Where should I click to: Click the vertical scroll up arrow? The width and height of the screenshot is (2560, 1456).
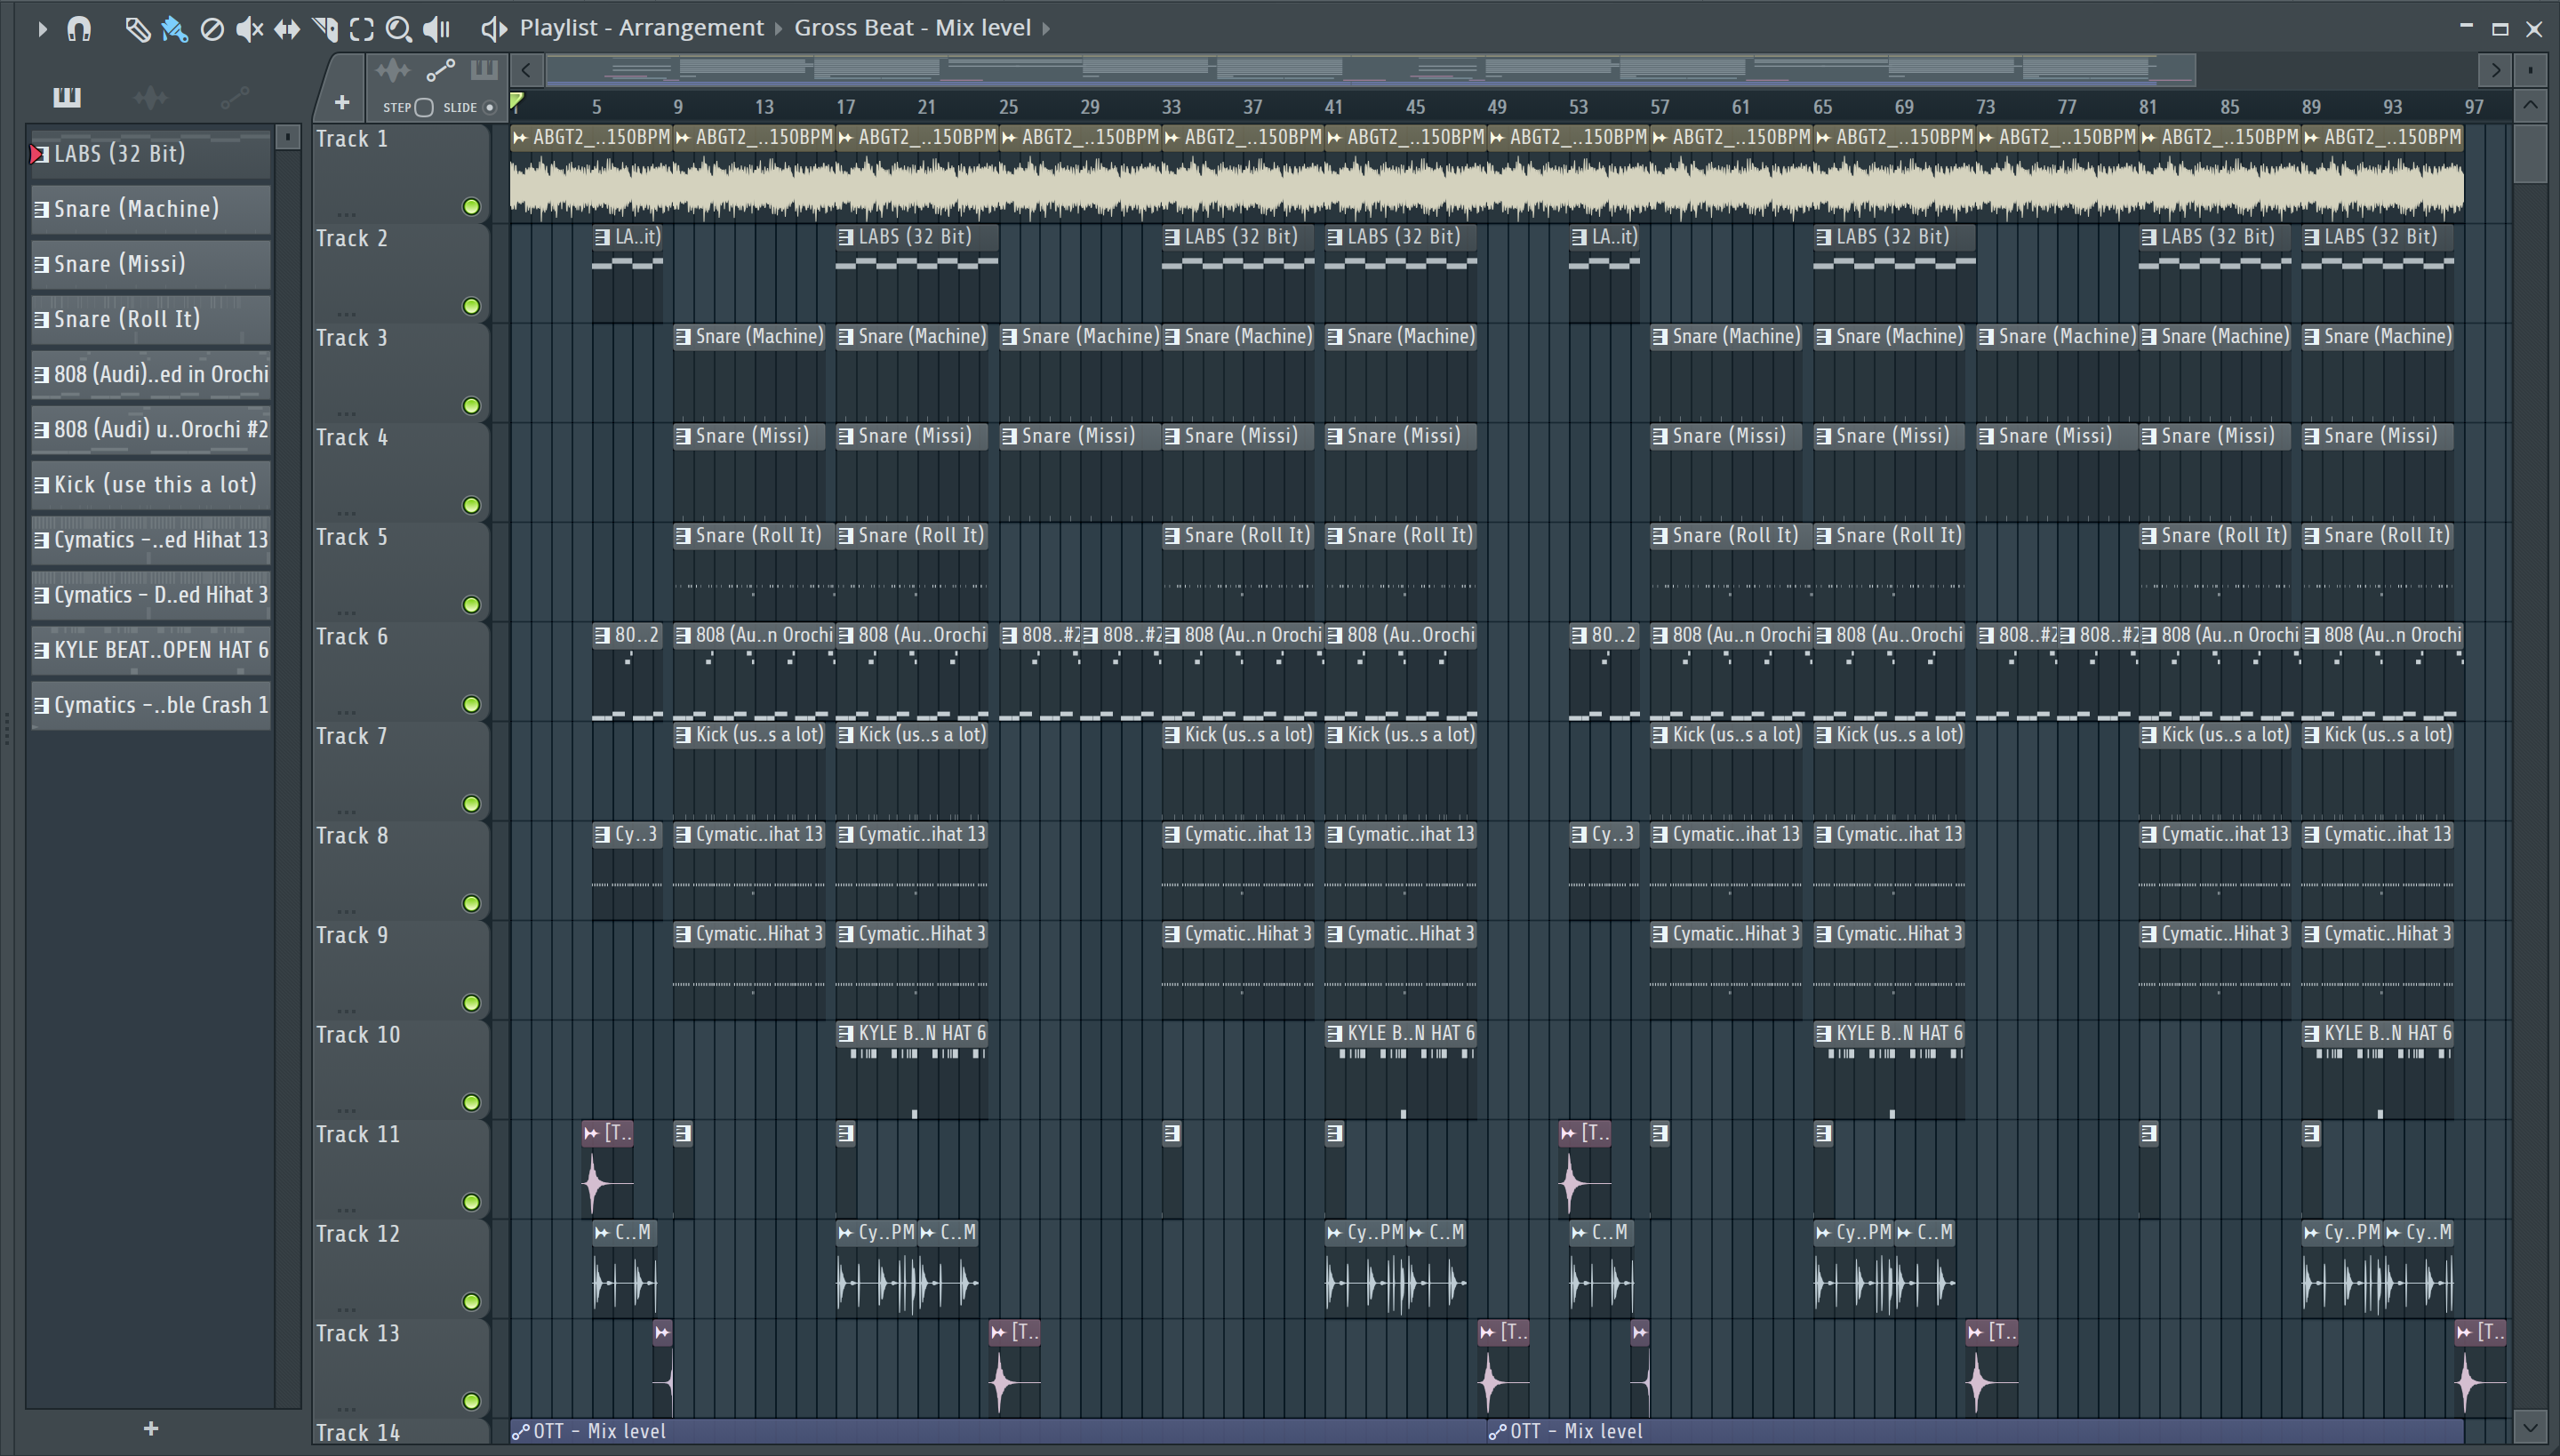click(x=2530, y=105)
